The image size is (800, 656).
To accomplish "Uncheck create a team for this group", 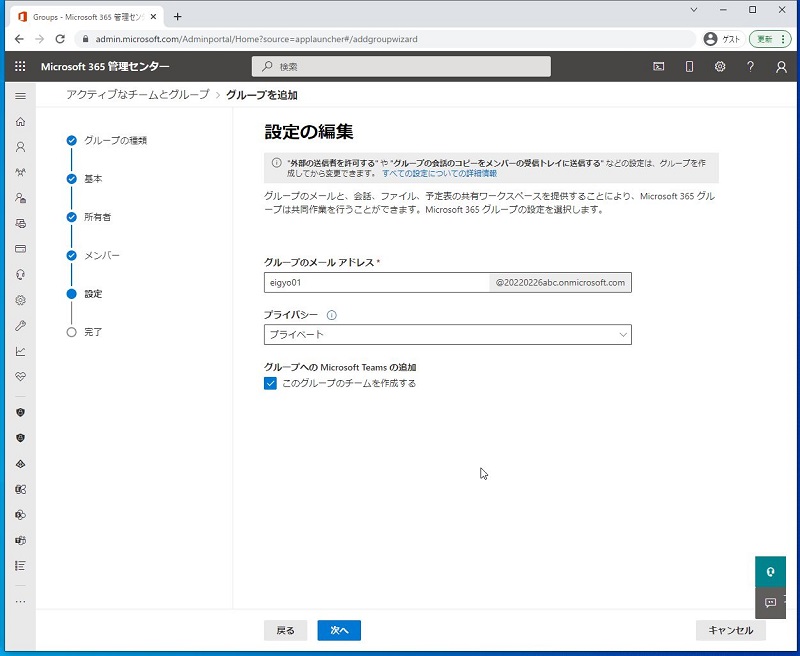I will coord(270,383).
